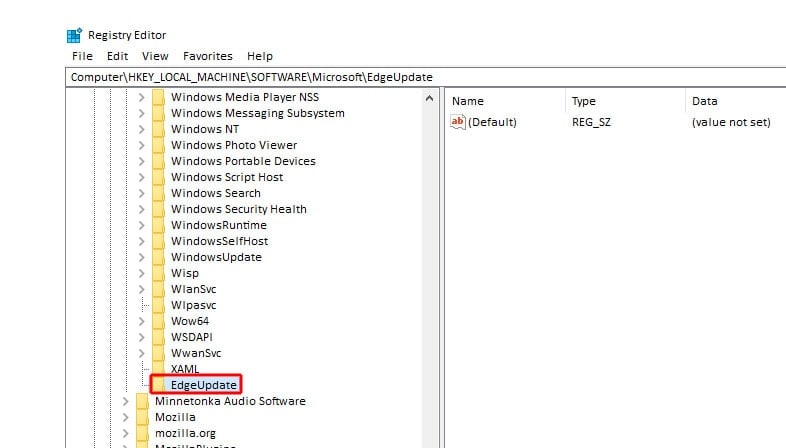Click the folder icon beside WindowsRuntime
Screen dimensions: 786x448
158,226
